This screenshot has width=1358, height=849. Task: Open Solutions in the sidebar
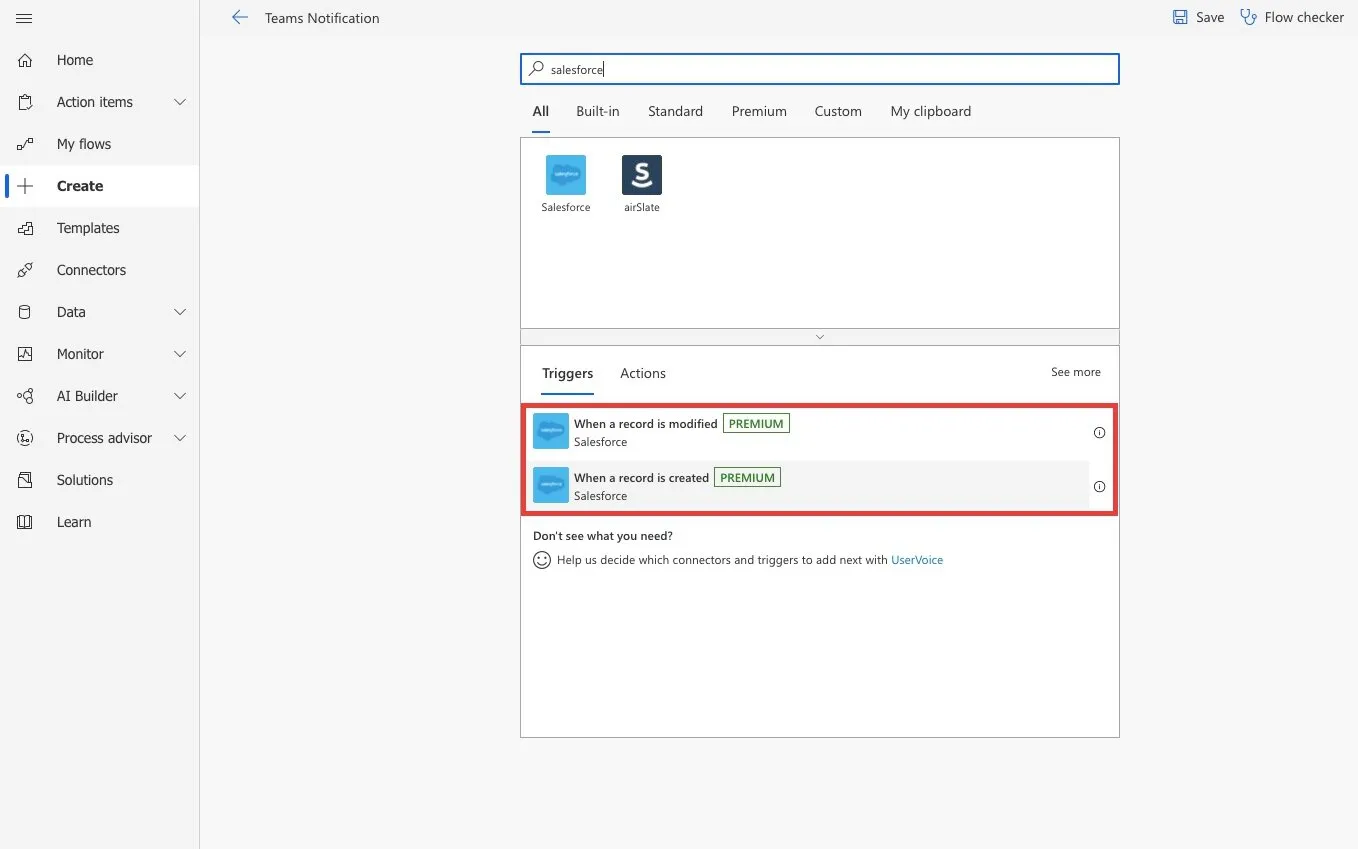pos(85,480)
